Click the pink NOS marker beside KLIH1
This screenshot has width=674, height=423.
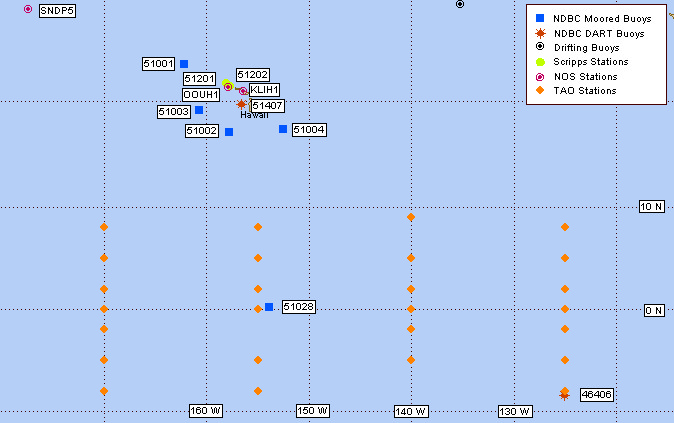(243, 91)
